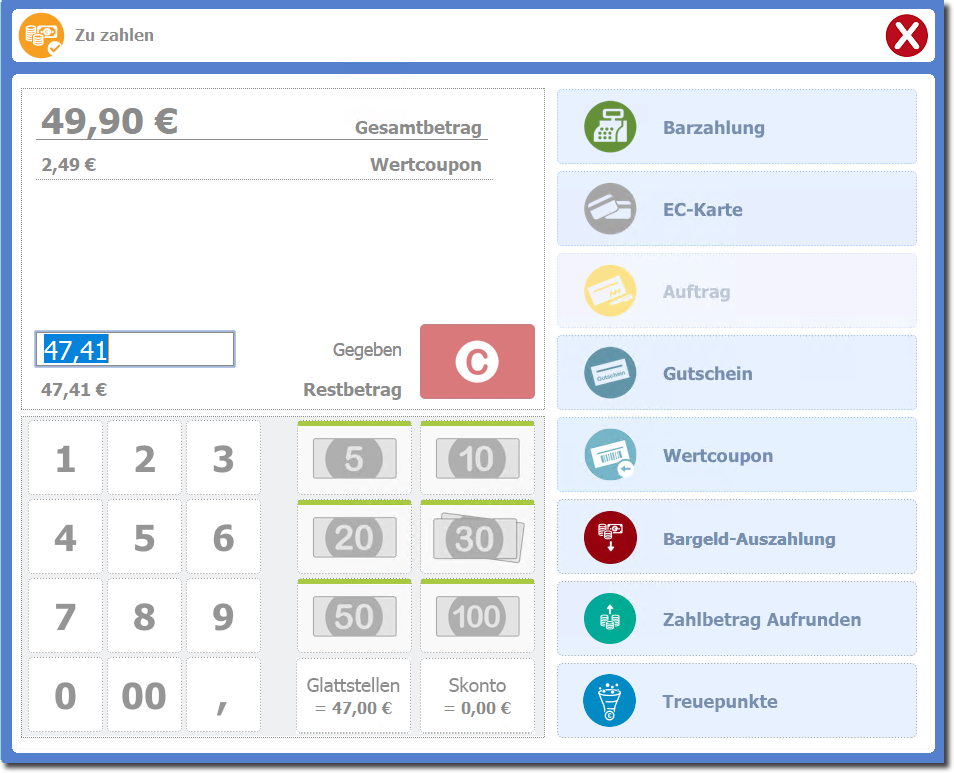Choose EC-Karte card payment icon
Image resolution: width=954 pixels, height=773 pixels.
pyautogui.click(x=610, y=209)
